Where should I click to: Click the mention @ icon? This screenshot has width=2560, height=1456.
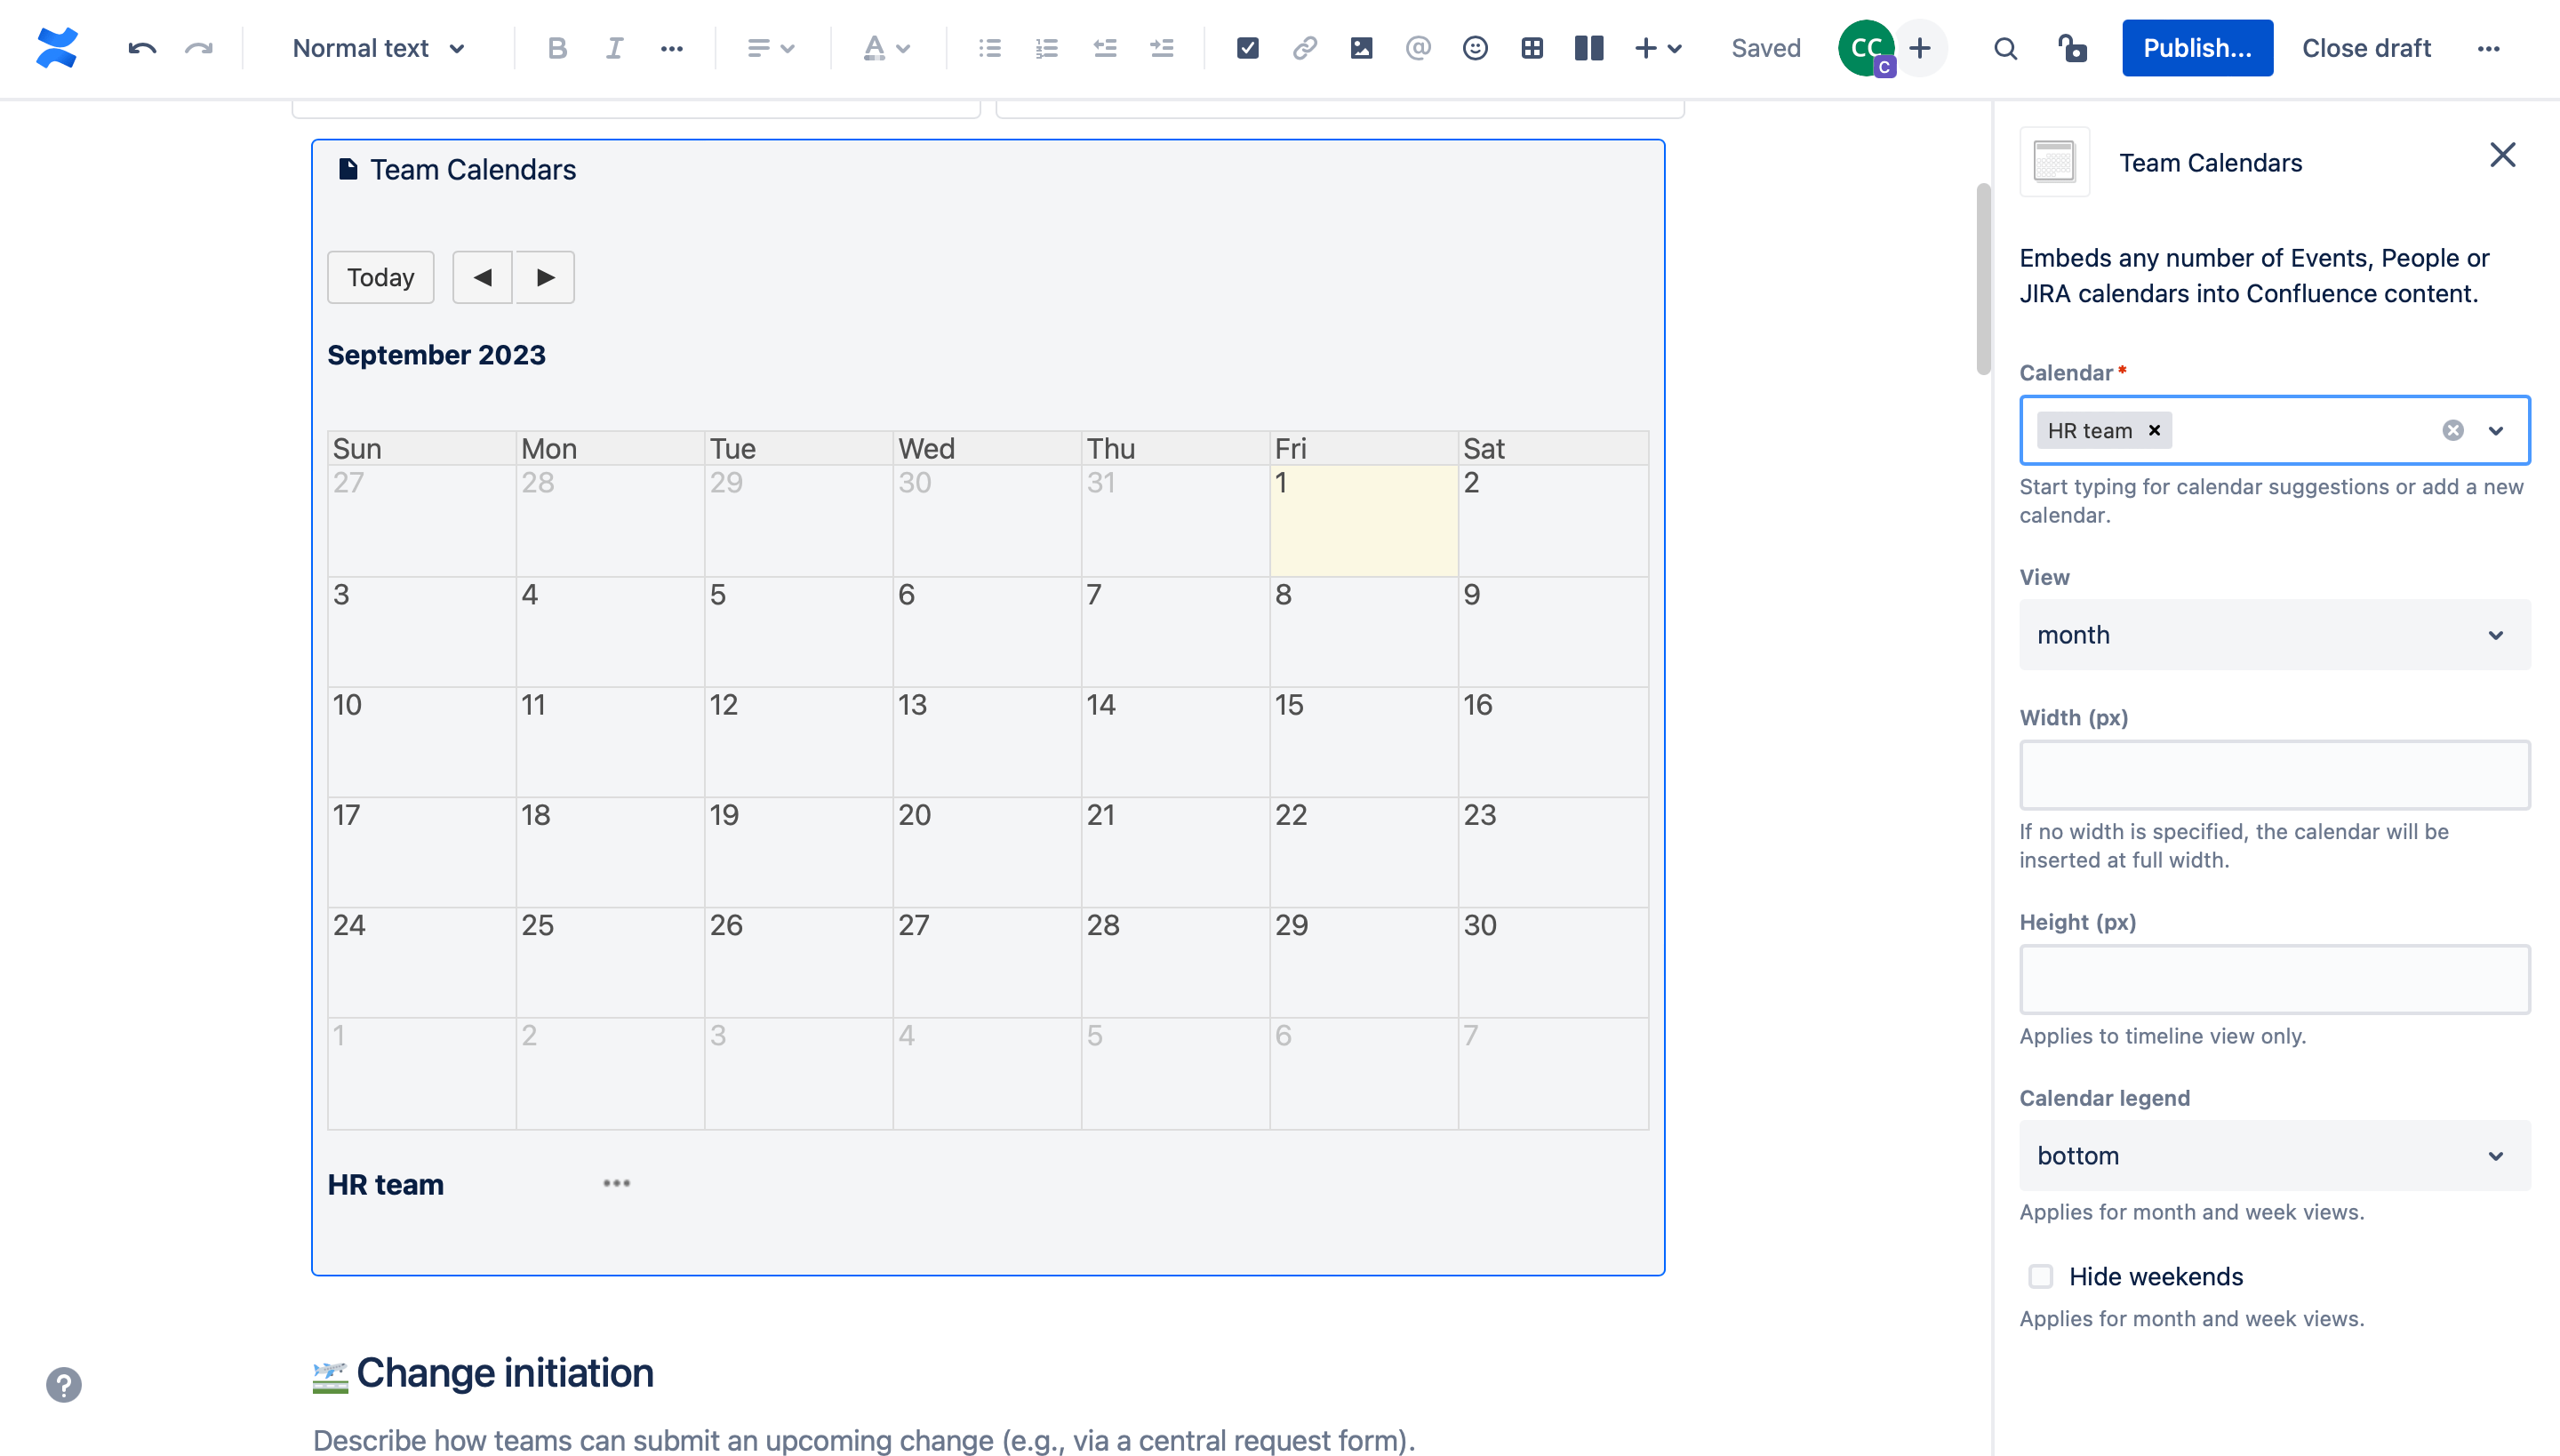point(1418,48)
